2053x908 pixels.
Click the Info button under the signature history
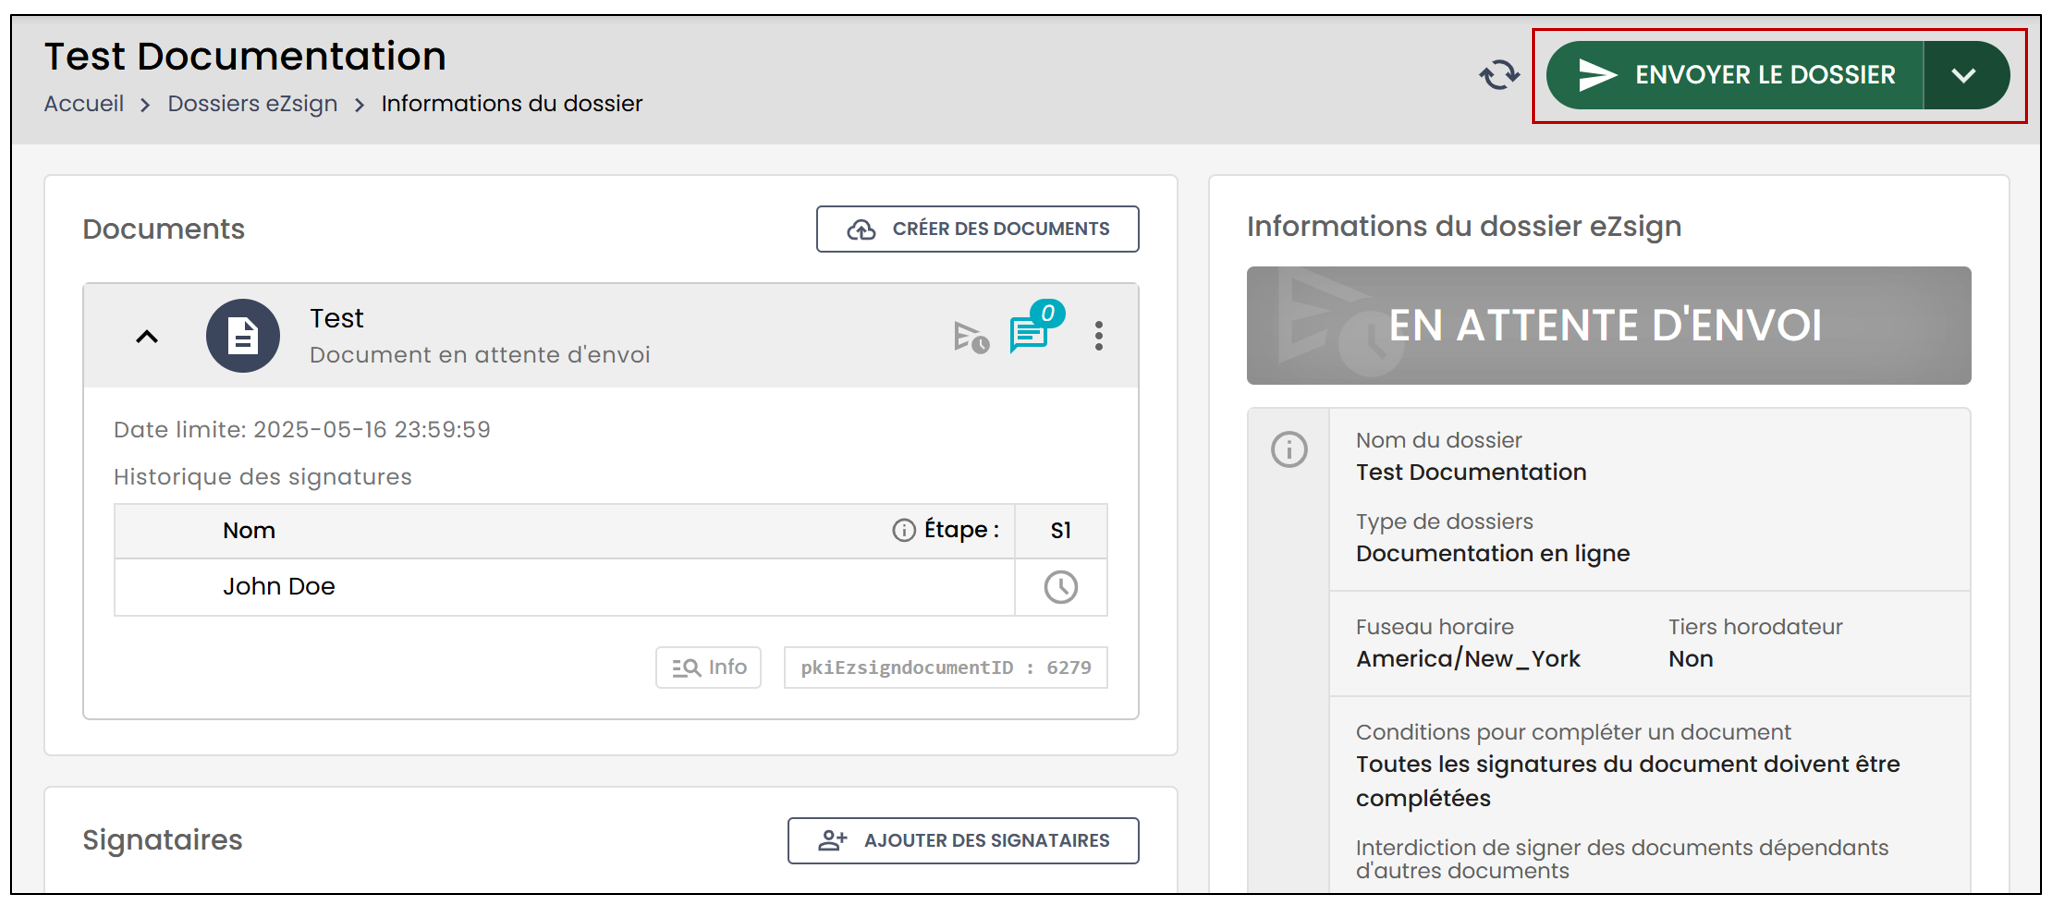(708, 667)
